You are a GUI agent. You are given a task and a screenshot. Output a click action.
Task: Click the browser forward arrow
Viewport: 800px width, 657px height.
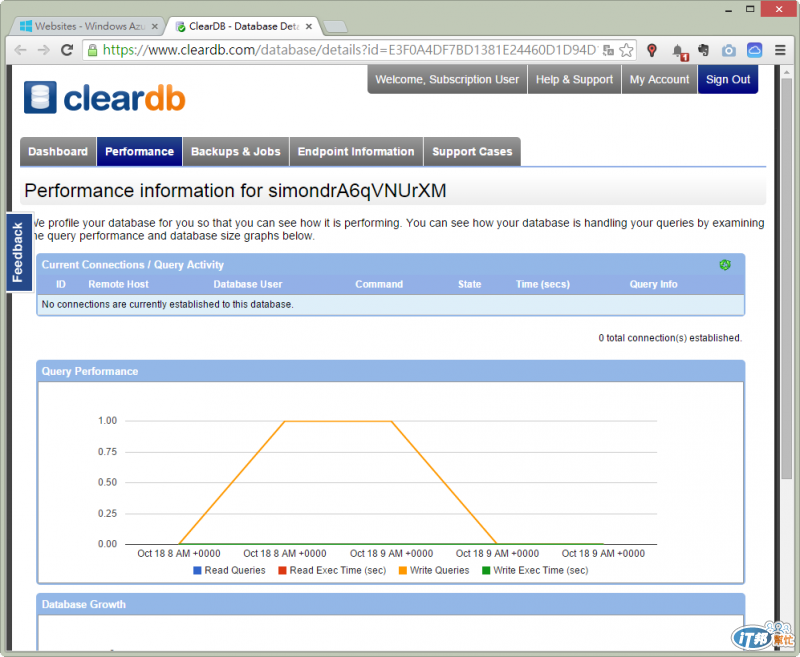click(44, 50)
